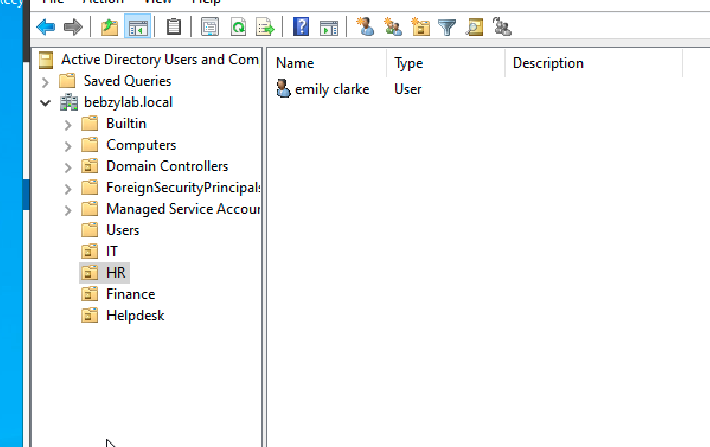Create a new organizational unit icon
Screen dimensions: 710x447
tap(420, 27)
